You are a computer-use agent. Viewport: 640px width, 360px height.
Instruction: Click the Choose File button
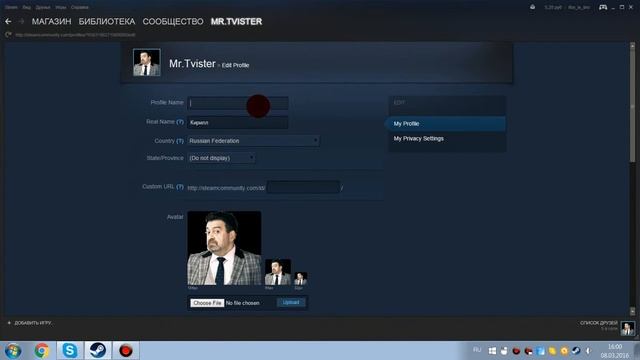coord(207,303)
